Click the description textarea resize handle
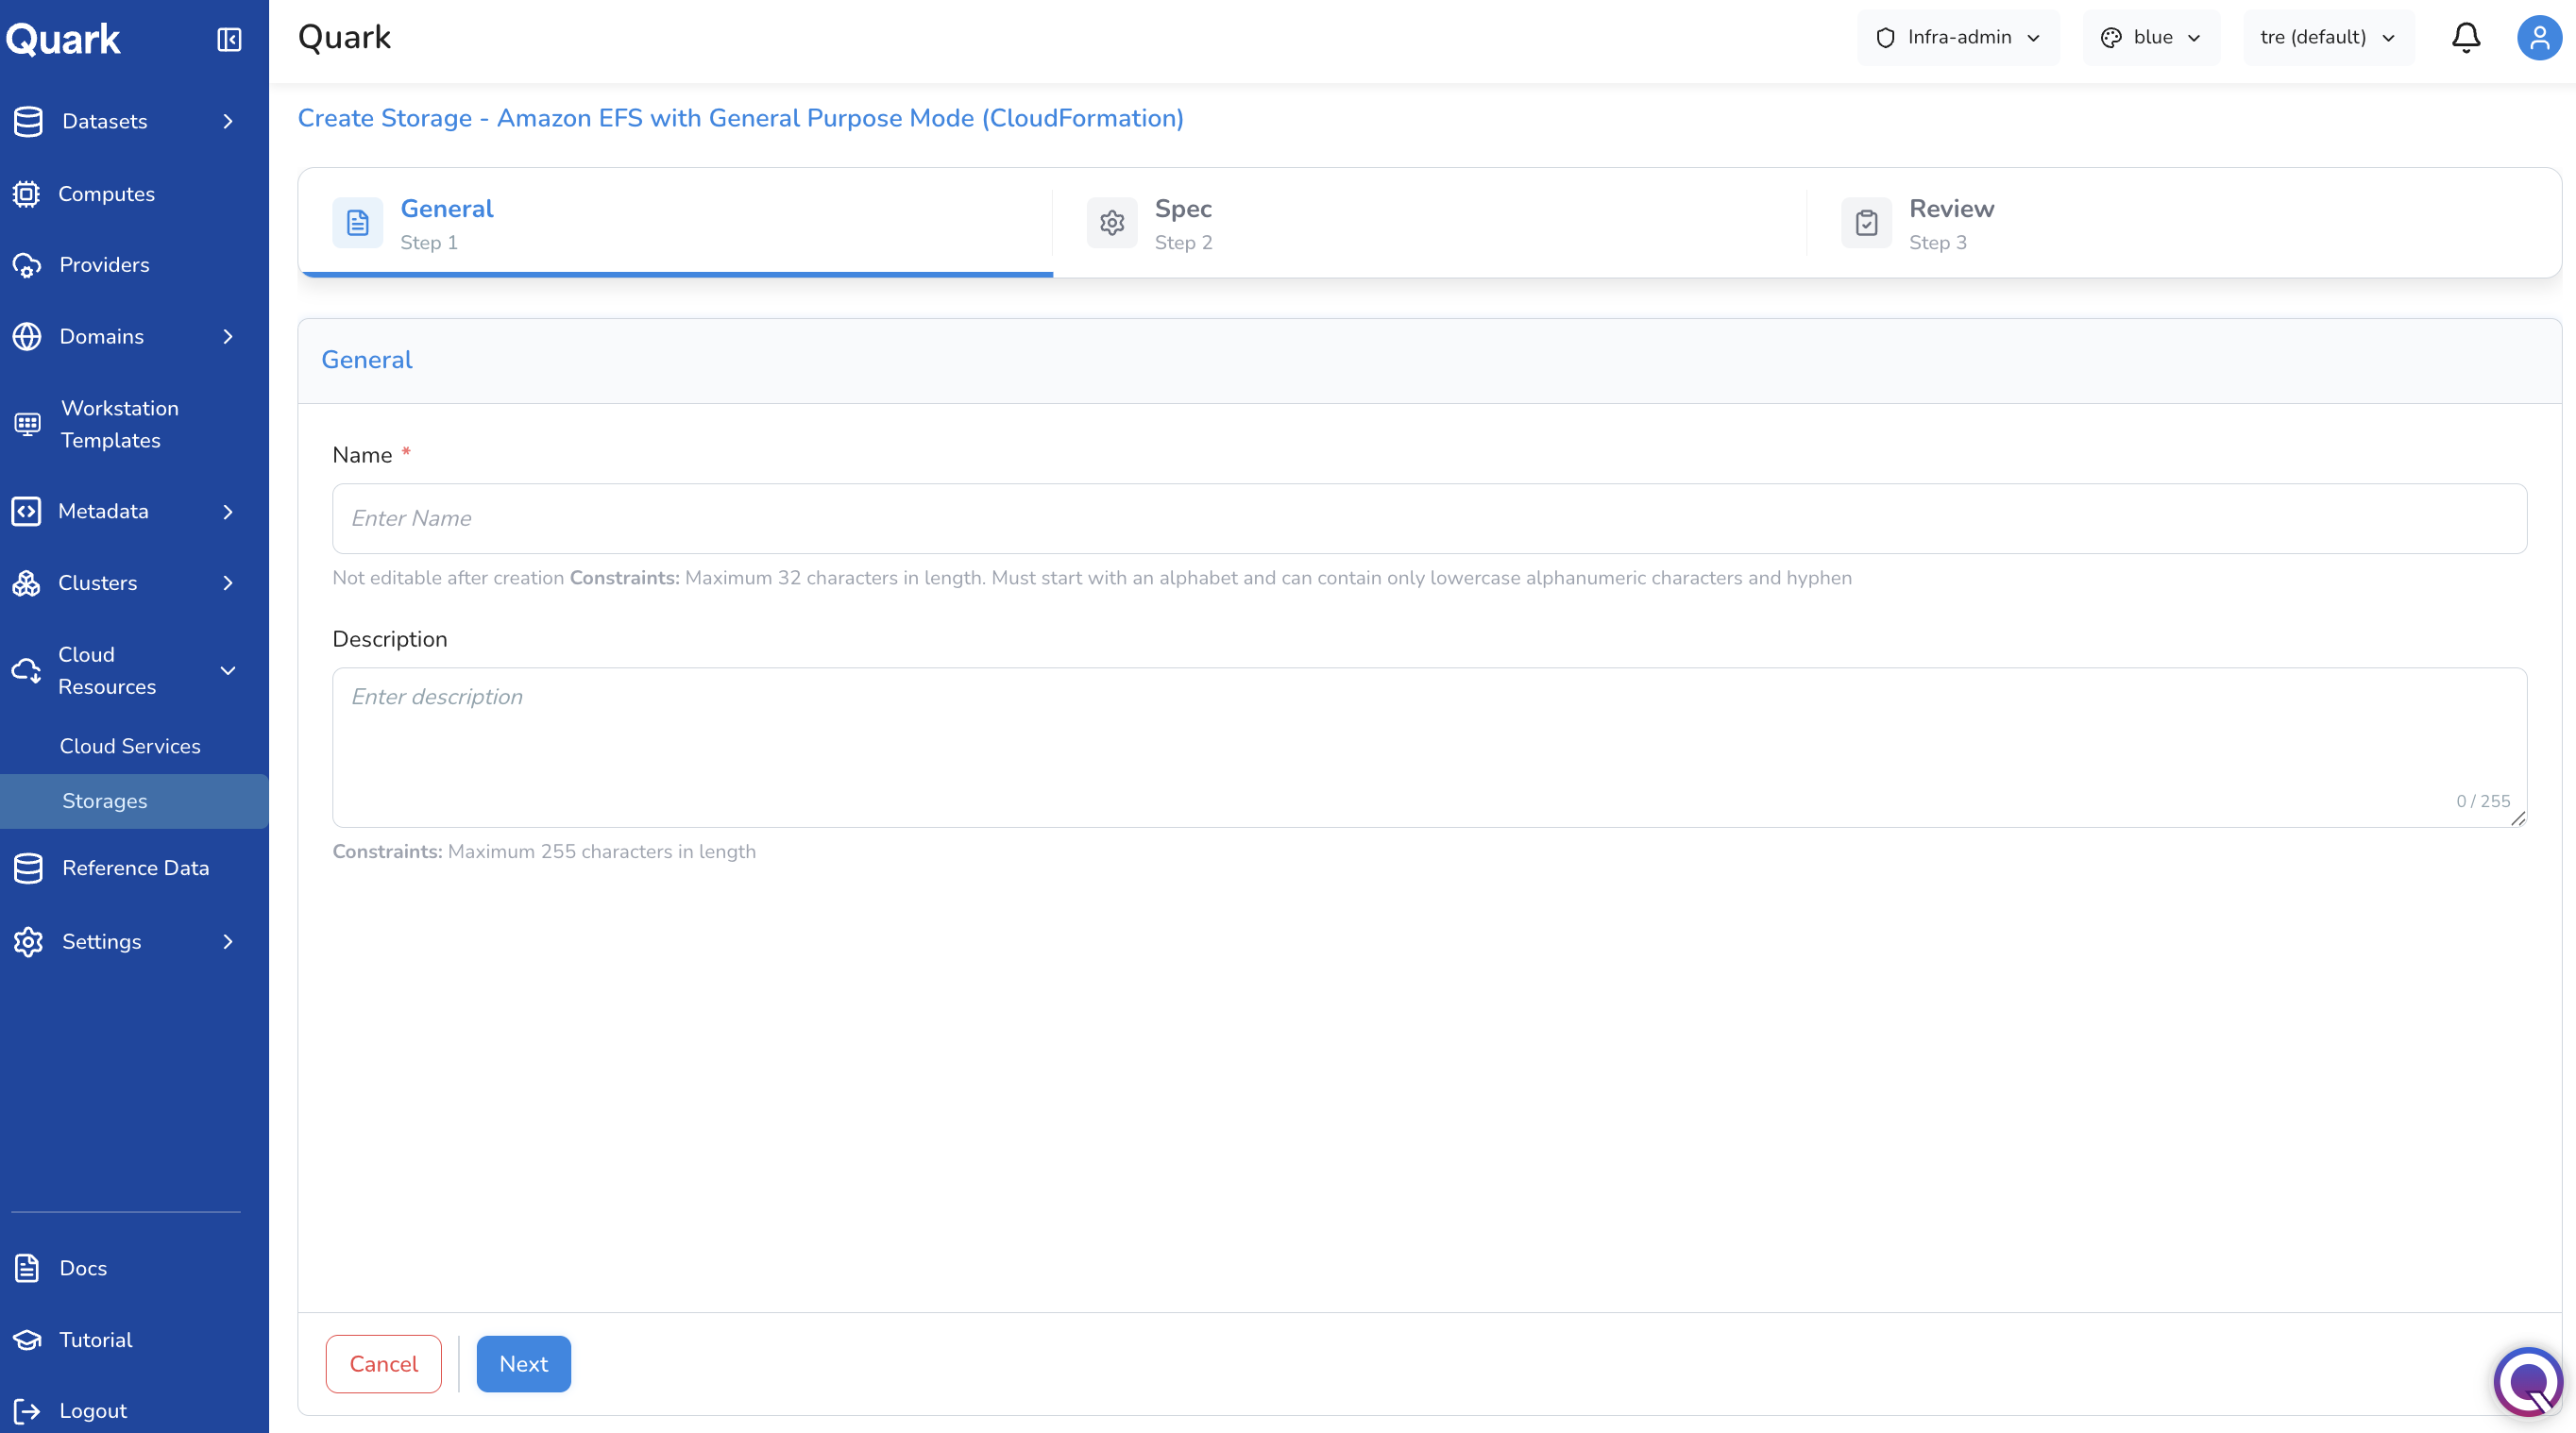 point(2518,819)
